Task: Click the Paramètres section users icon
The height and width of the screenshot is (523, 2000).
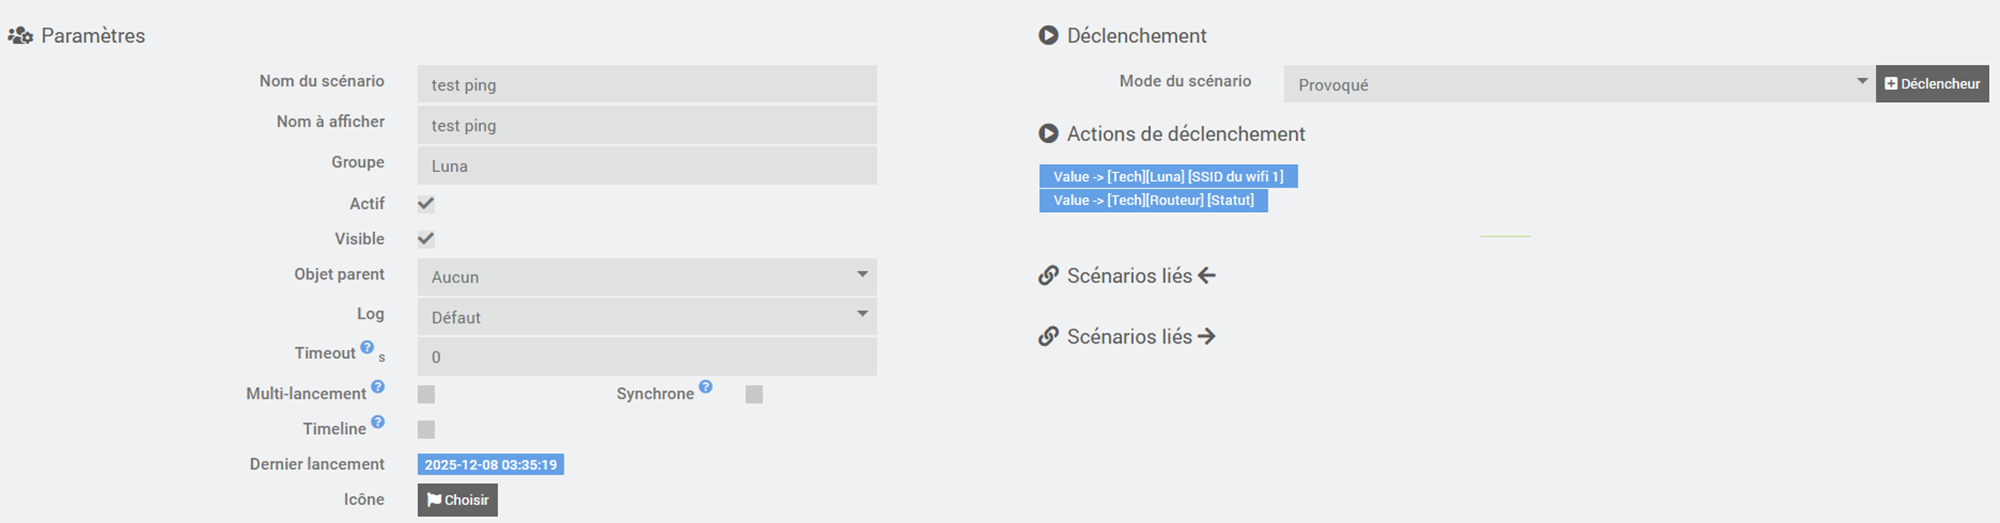Action: click(20, 36)
